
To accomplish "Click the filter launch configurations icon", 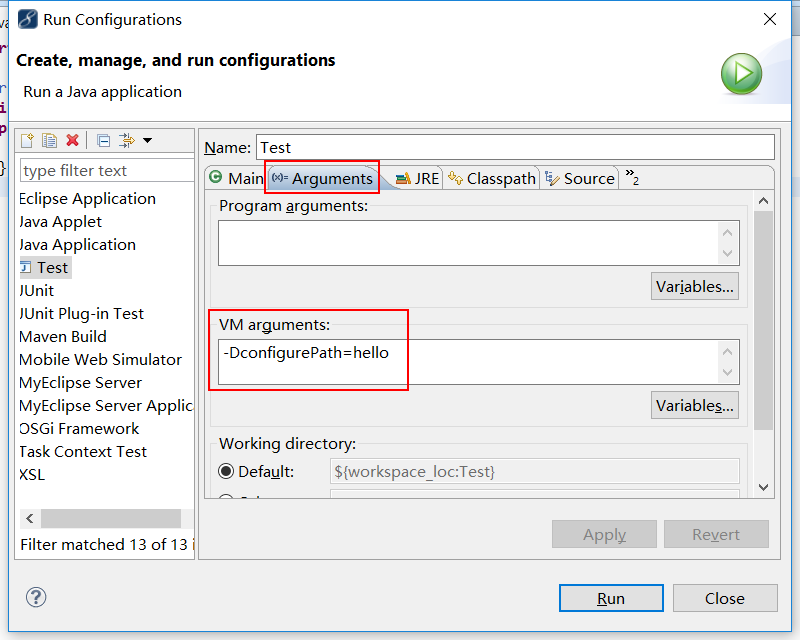I will [127, 140].
